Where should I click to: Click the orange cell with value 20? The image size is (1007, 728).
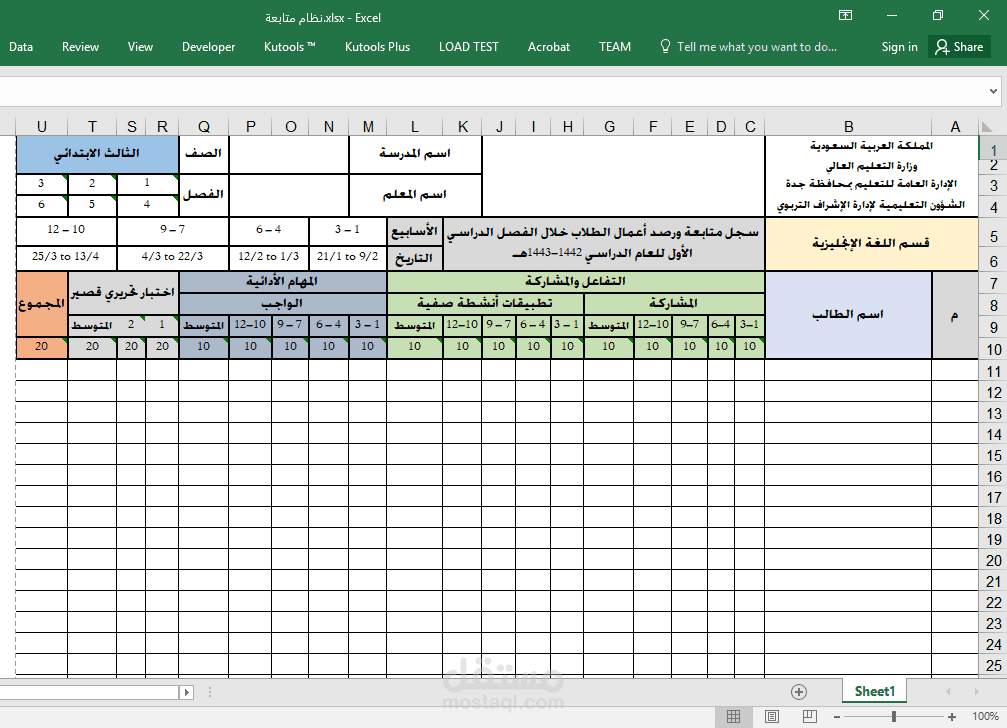(42, 347)
